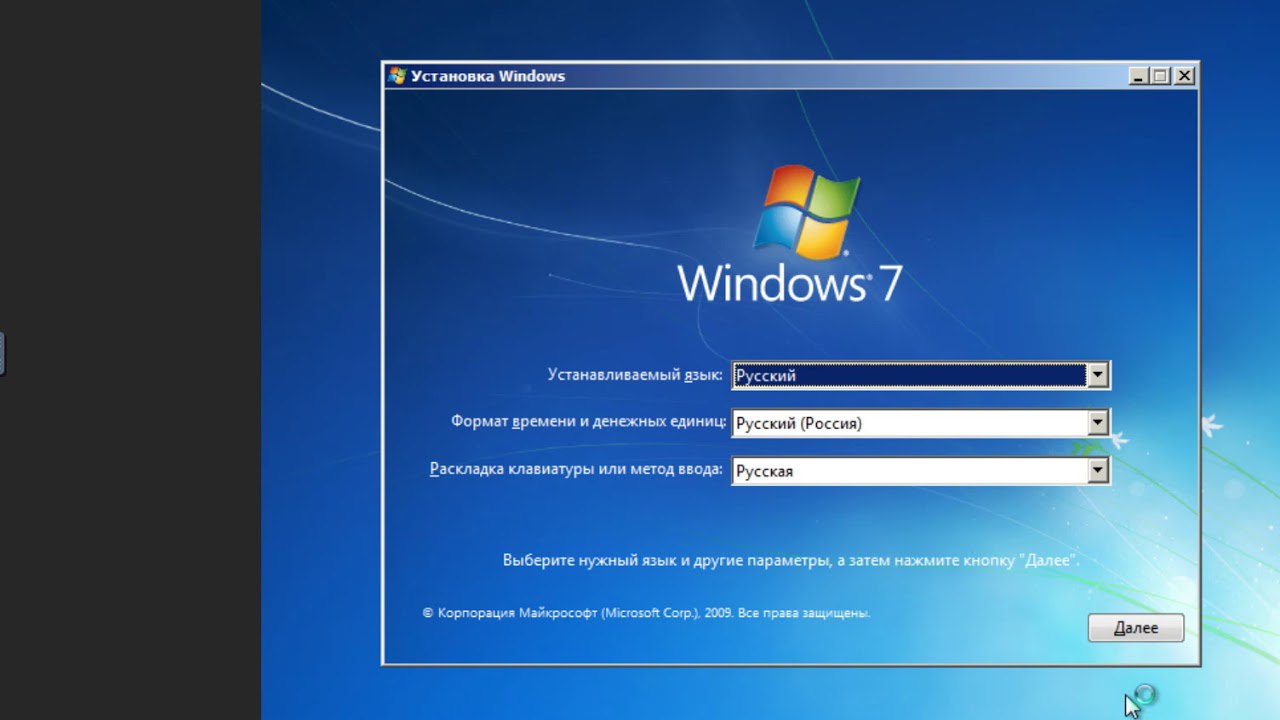Expand the Формат времени и денежных единиц dropdown arrow
Viewport: 1280px width, 720px height.
(1098, 423)
